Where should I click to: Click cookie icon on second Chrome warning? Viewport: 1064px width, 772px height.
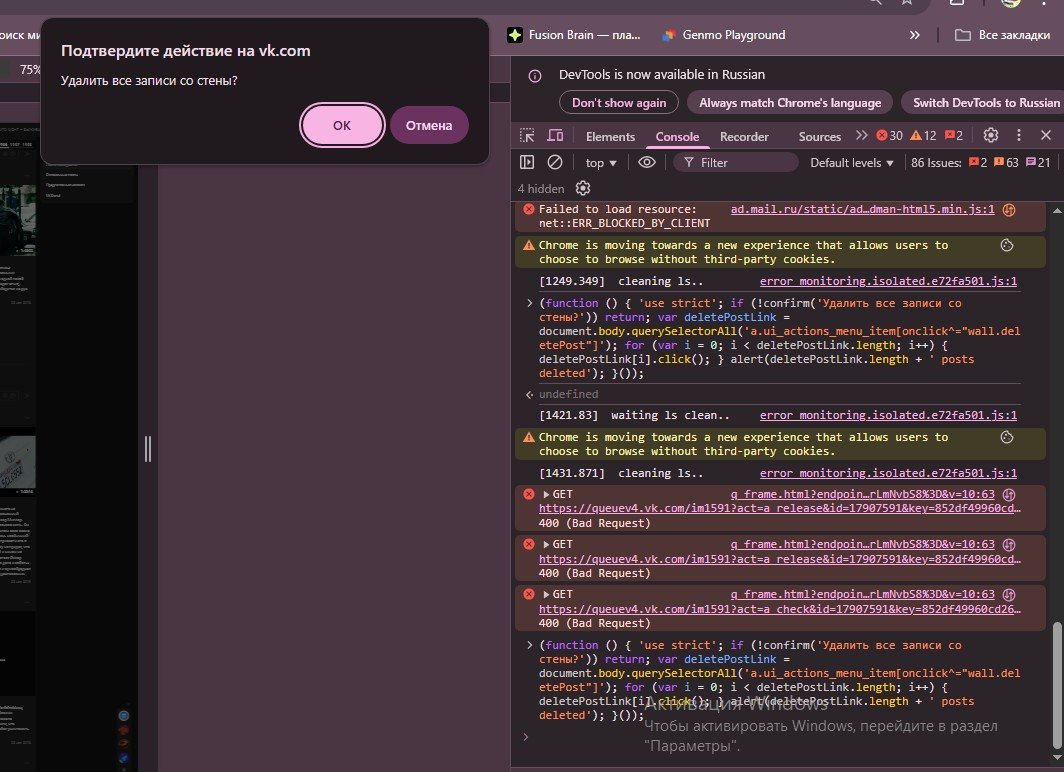point(1007,437)
